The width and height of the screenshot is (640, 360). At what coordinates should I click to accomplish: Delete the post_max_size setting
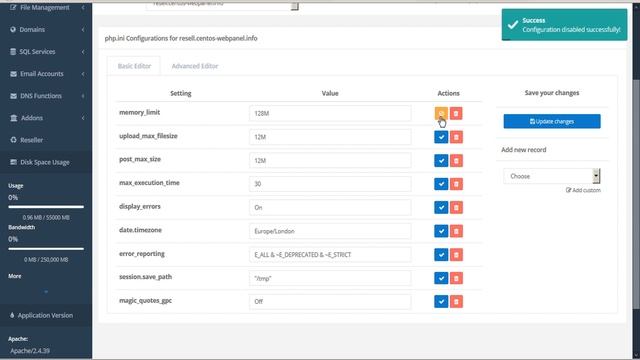pyautogui.click(x=456, y=161)
